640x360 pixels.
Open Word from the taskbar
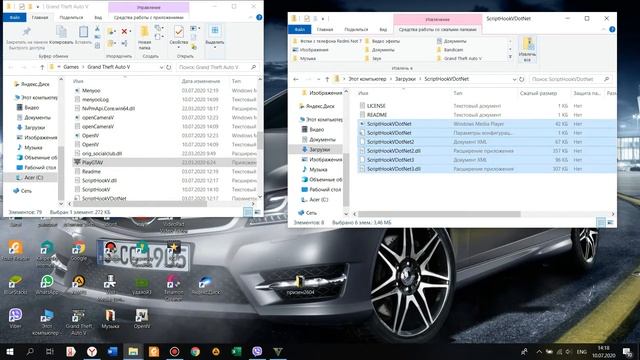(x=112, y=351)
